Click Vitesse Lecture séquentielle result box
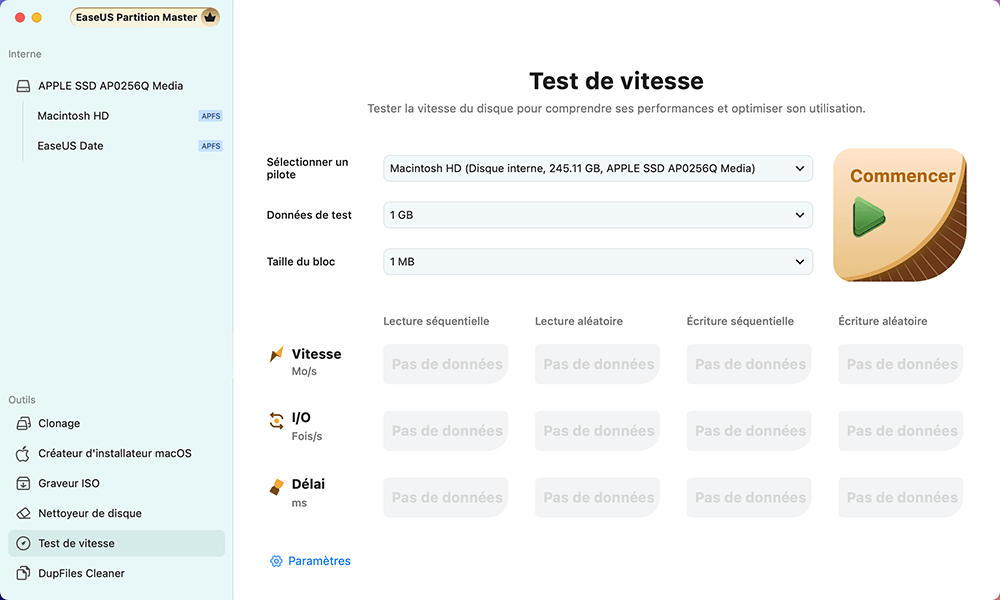The image size is (1000, 600). pyautogui.click(x=446, y=364)
